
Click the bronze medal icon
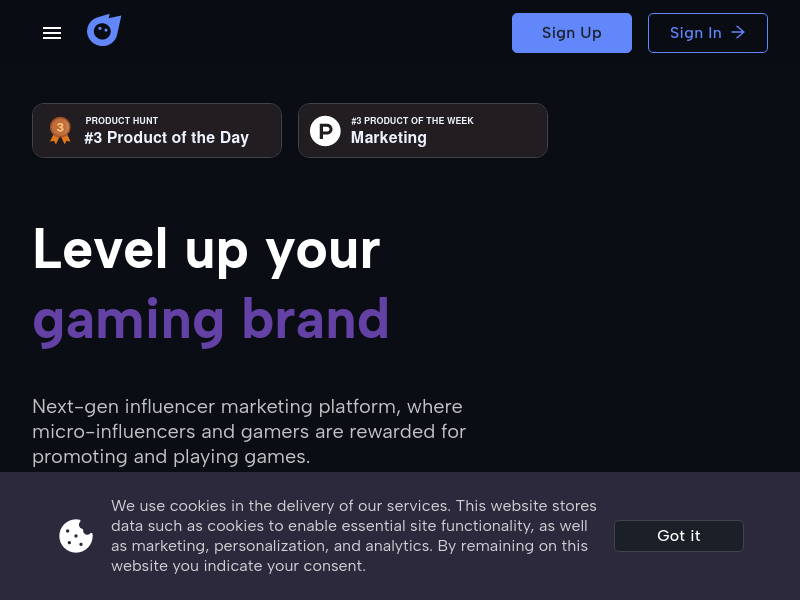point(60,130)
